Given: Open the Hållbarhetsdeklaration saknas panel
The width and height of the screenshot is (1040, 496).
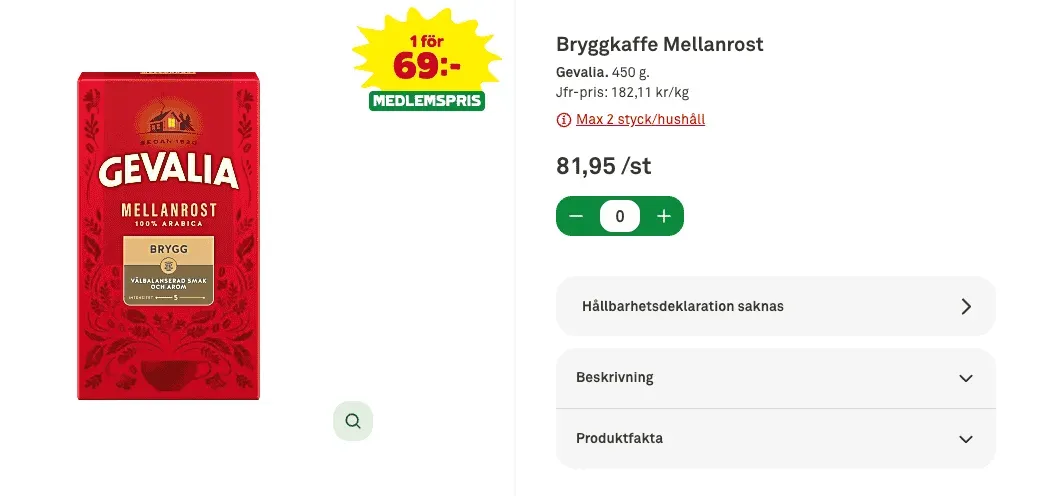Looking at the screenshot, I should (x=683, y=306).
